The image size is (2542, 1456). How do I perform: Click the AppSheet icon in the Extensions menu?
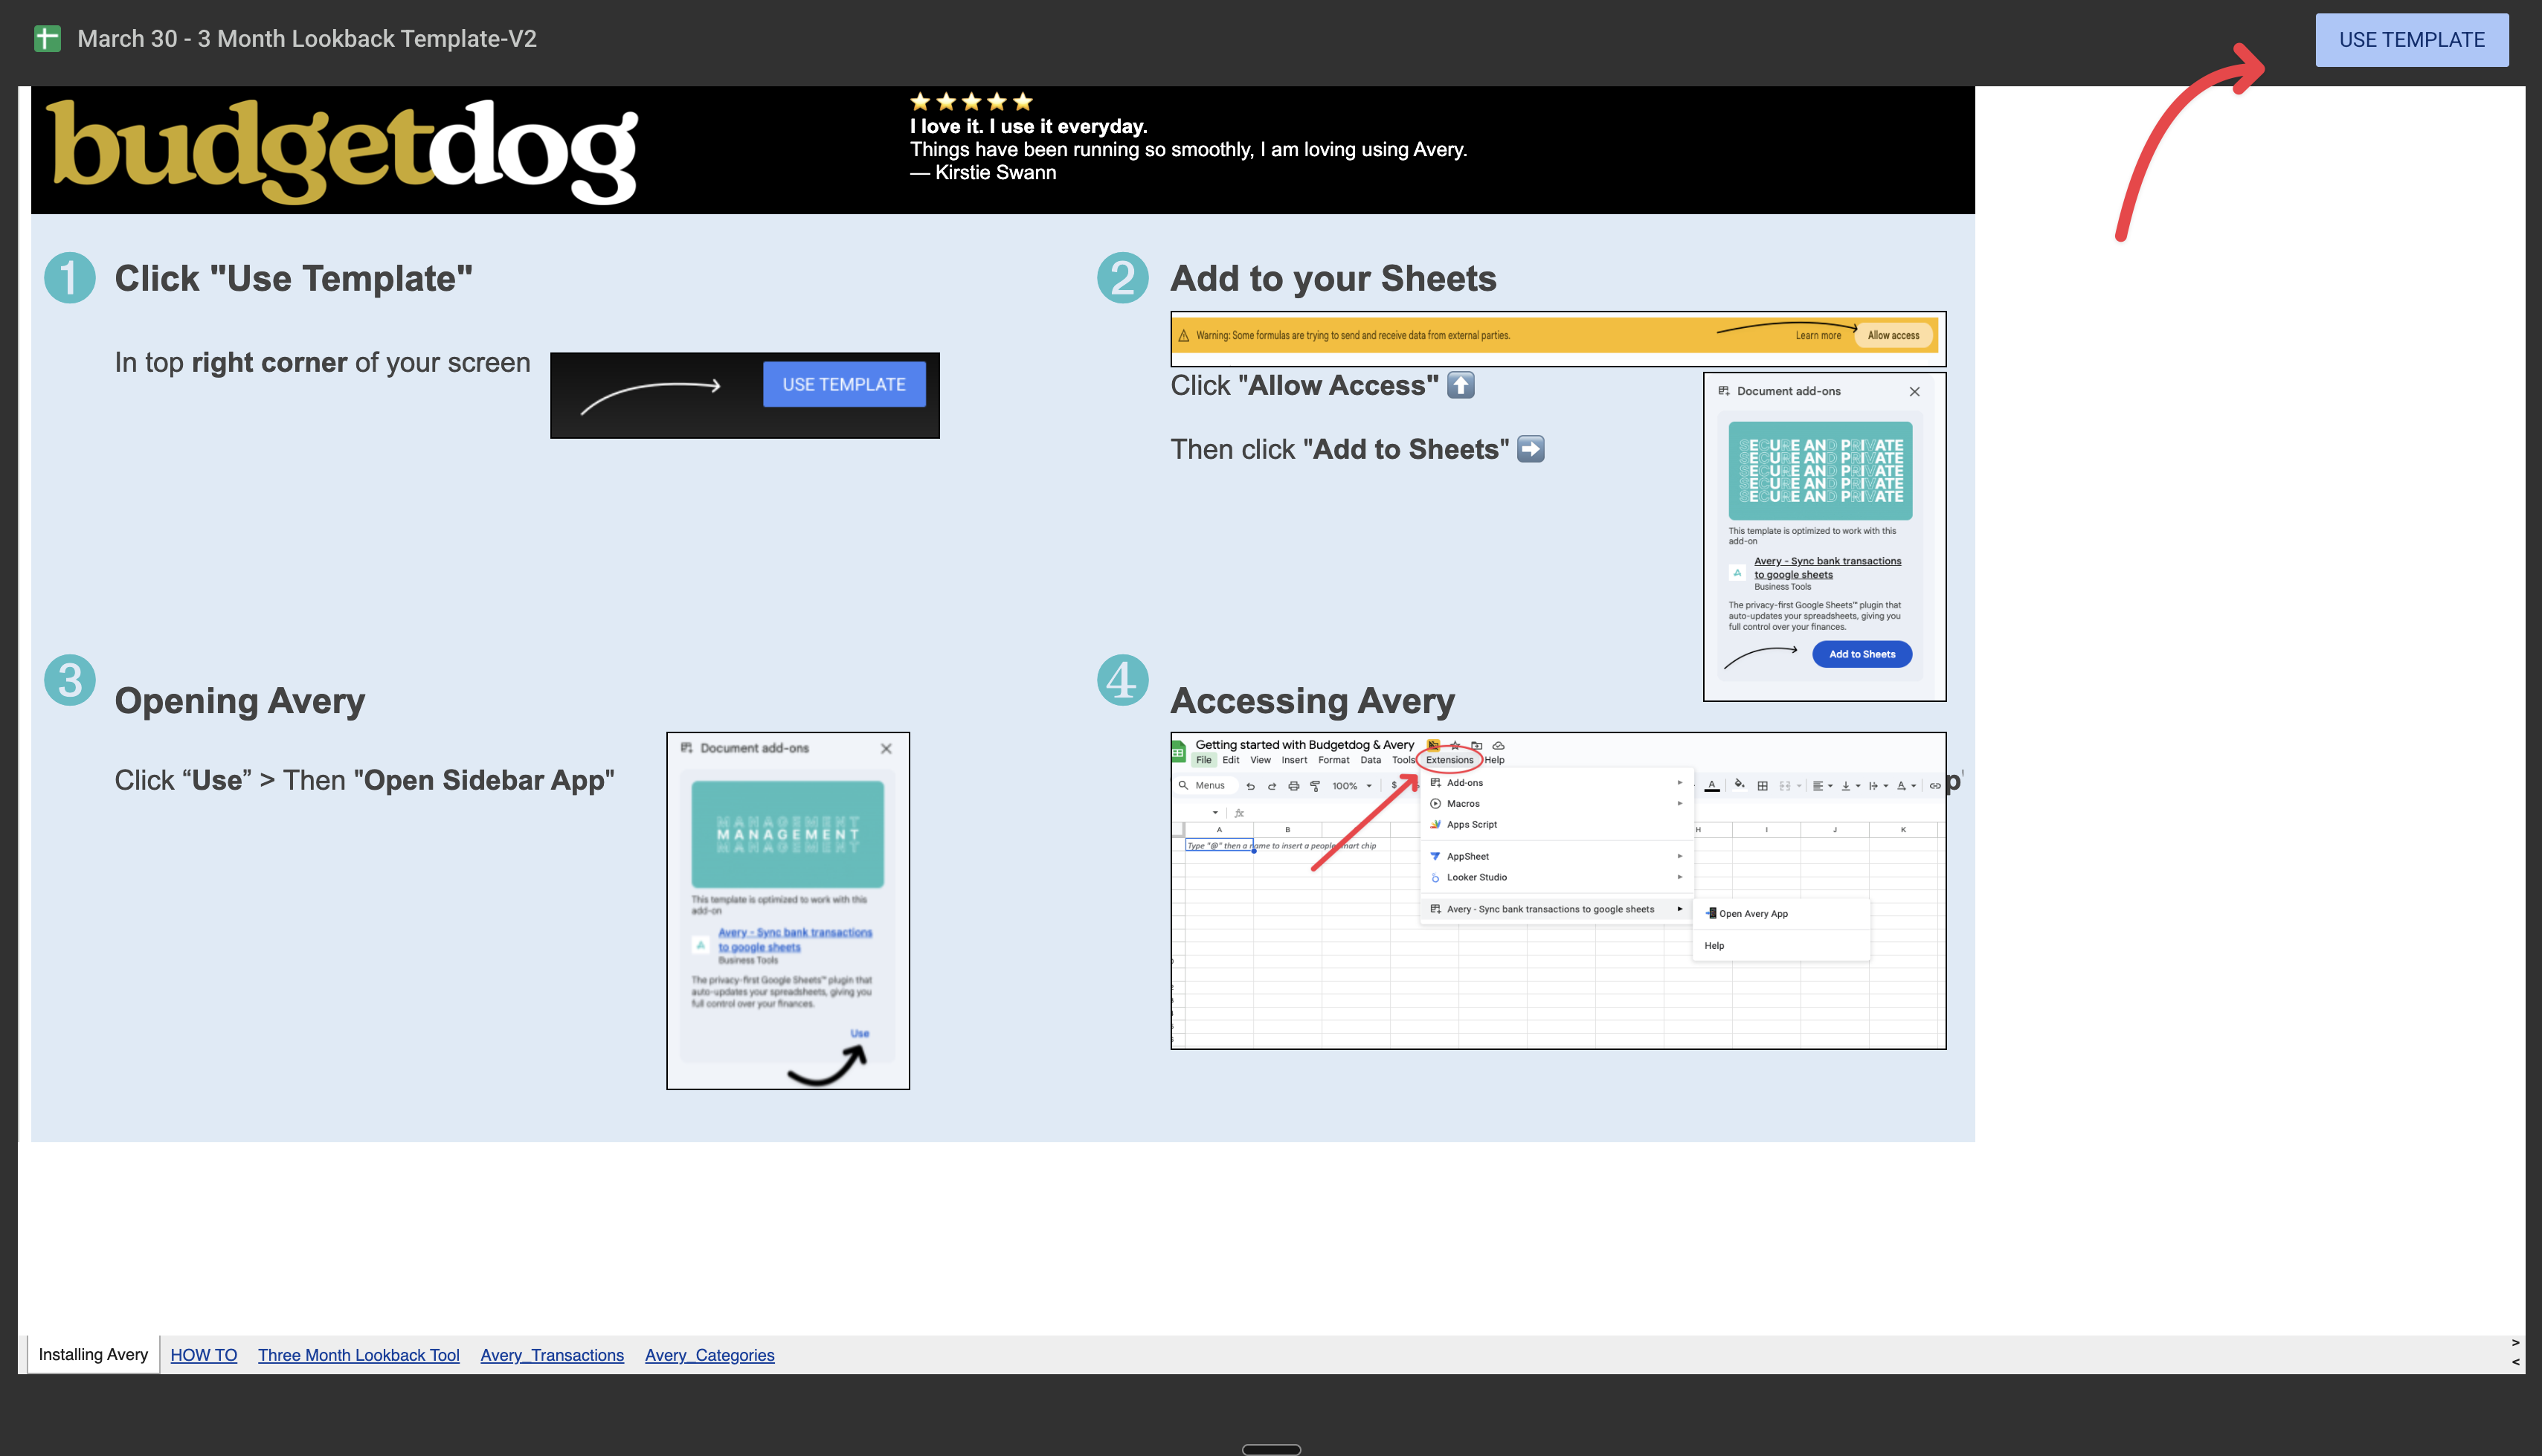1435,857
